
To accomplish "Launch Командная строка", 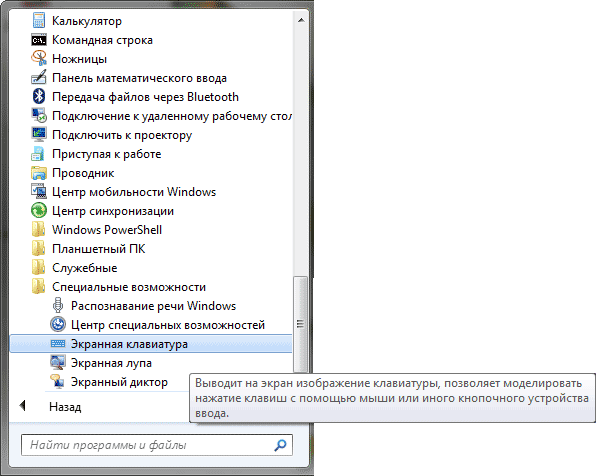I will click(x=102, y=40).
